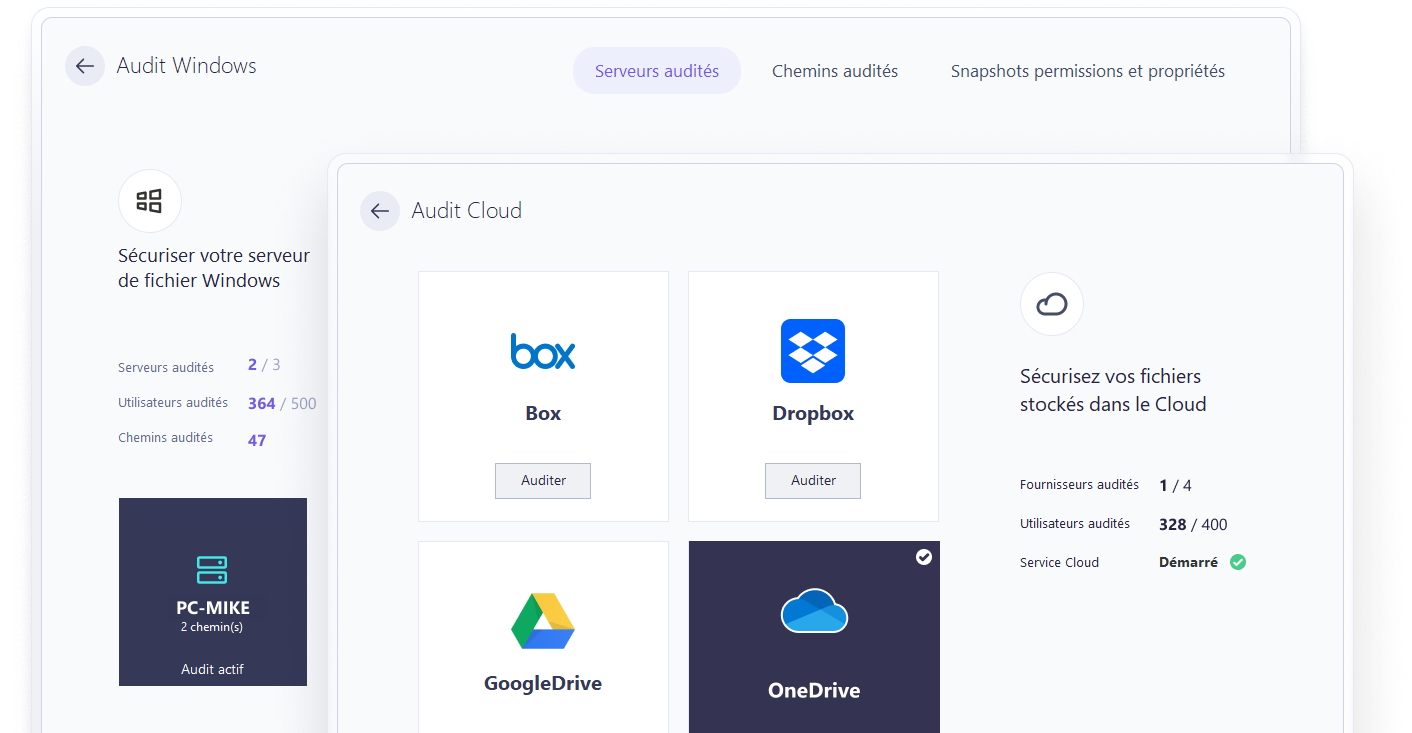Click the Serveurs audités 2 / 3 value
The image size is (1412, 733).
(264, 365)
